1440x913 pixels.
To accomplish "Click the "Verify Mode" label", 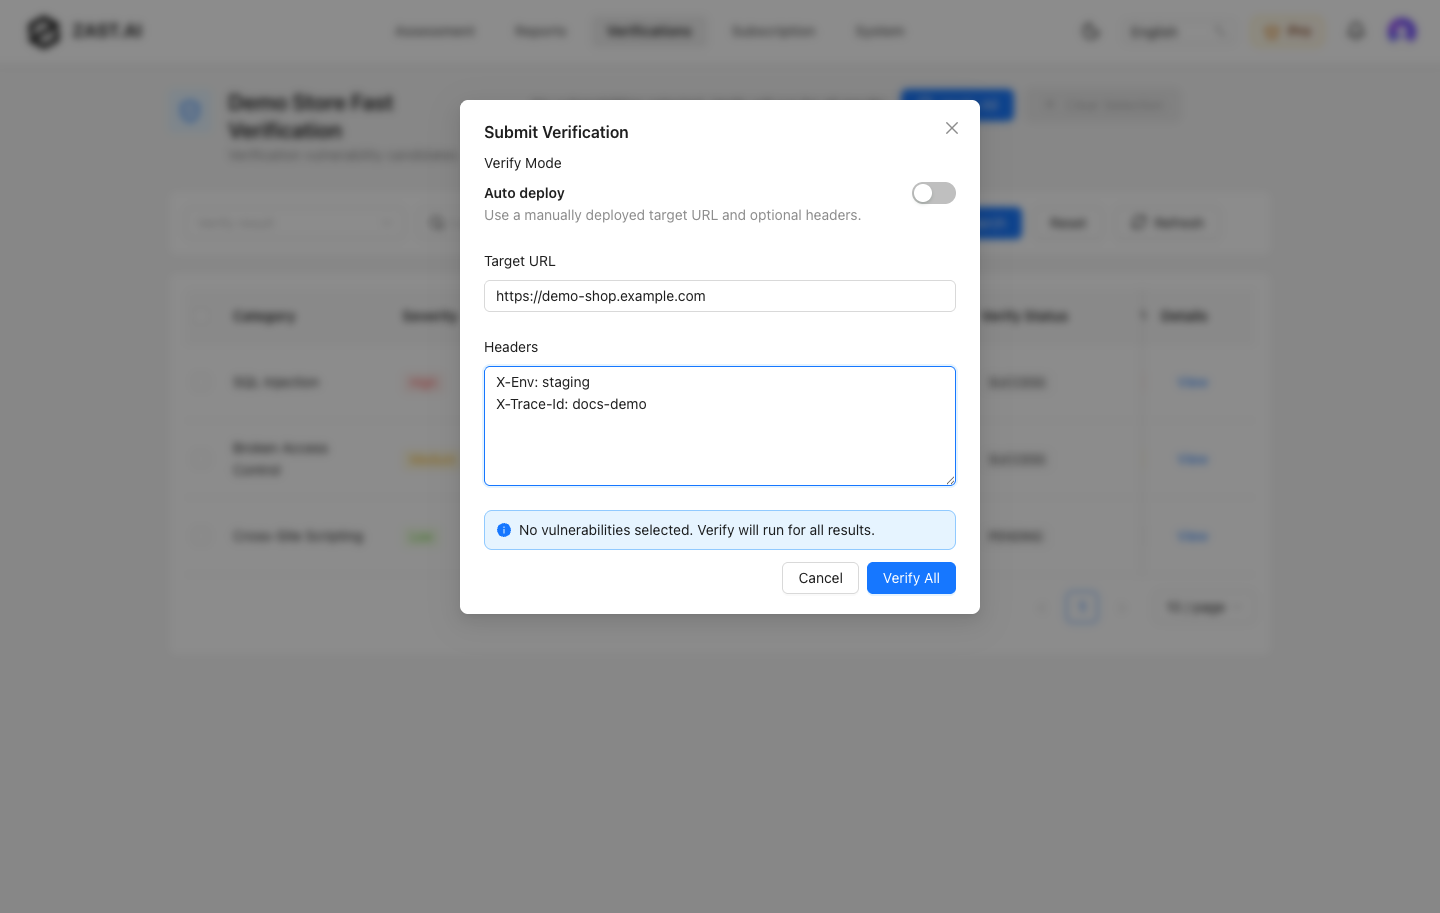I will pyautogui.click(x=523, y=163).
